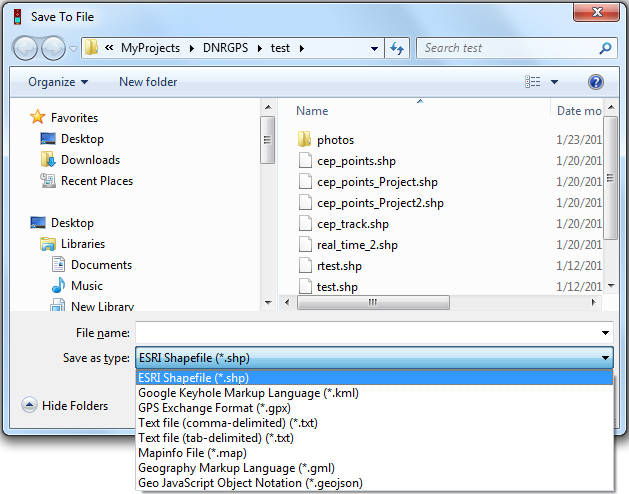Open the view options dropdown arrow
Viewport: 629px width, 494px height.
coord(554,82)
